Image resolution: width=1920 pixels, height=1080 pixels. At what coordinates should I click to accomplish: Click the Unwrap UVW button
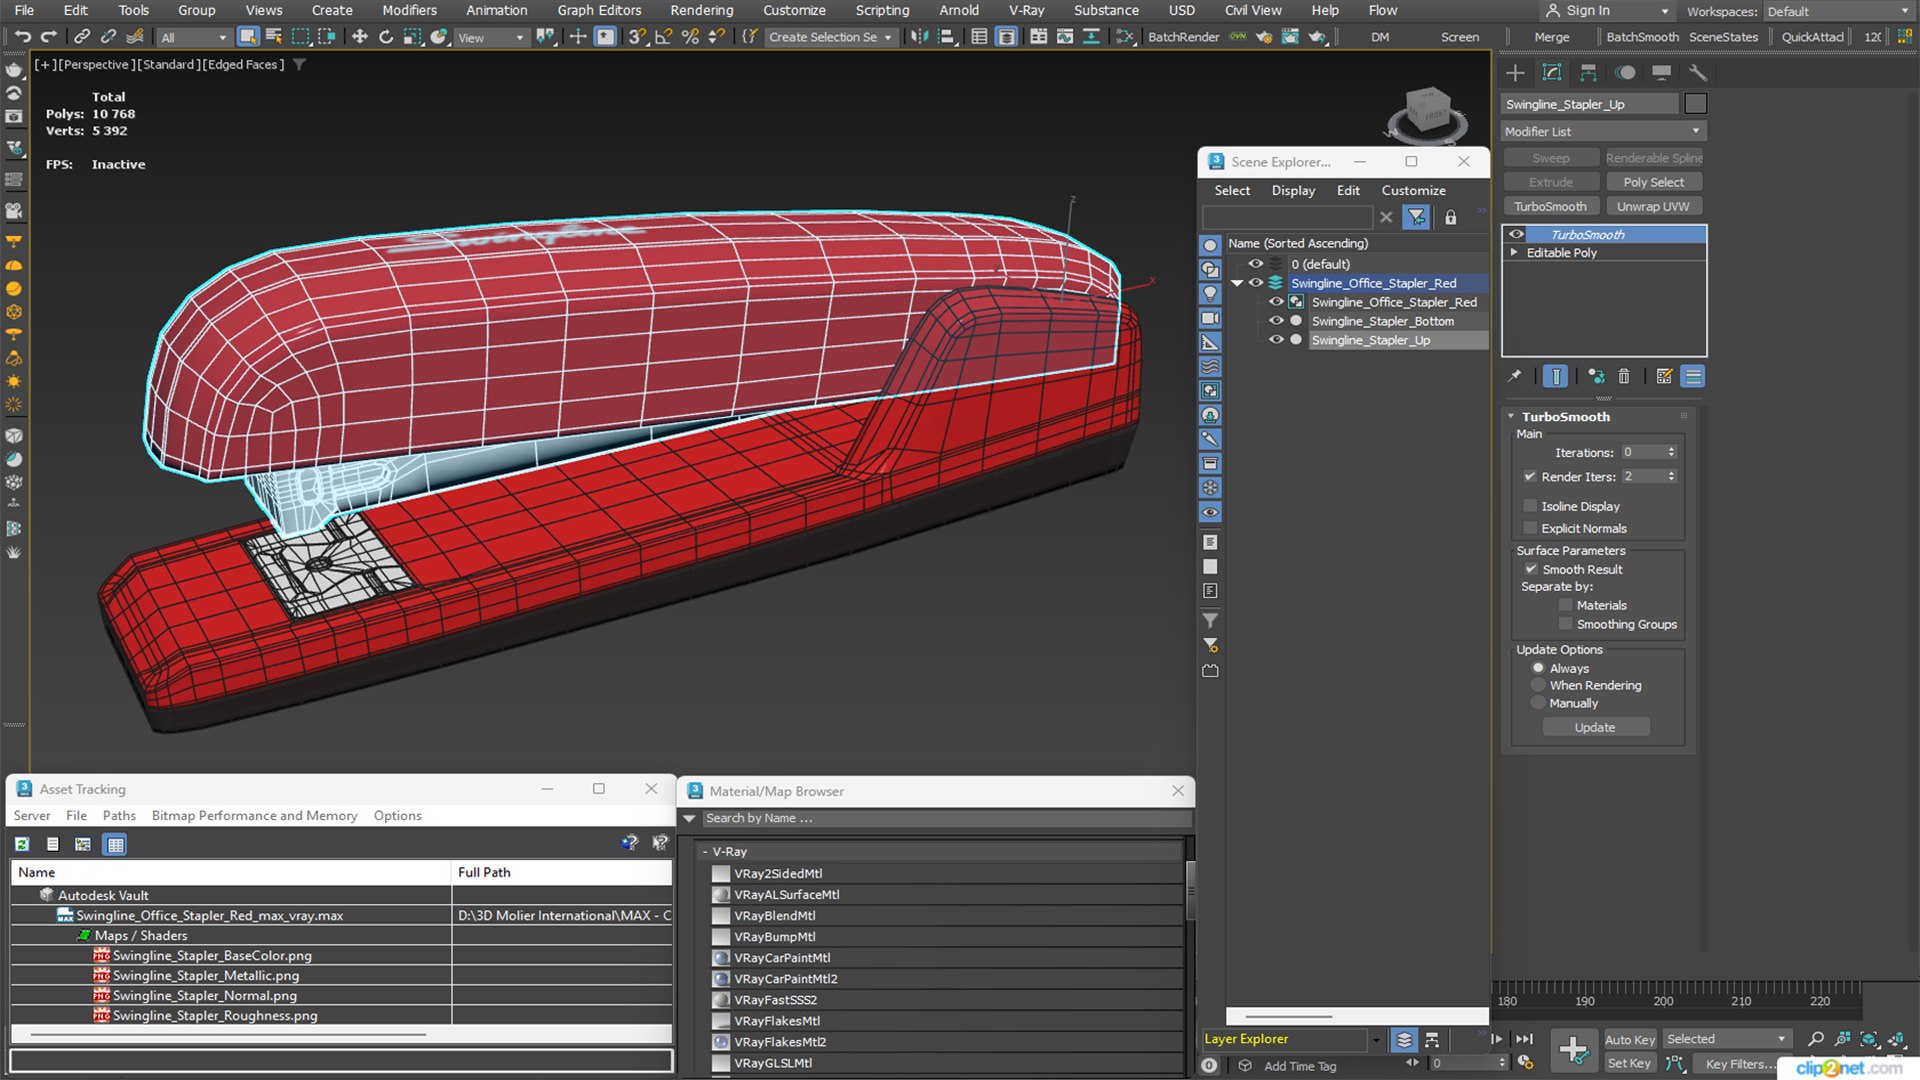tap(1653, 206)
